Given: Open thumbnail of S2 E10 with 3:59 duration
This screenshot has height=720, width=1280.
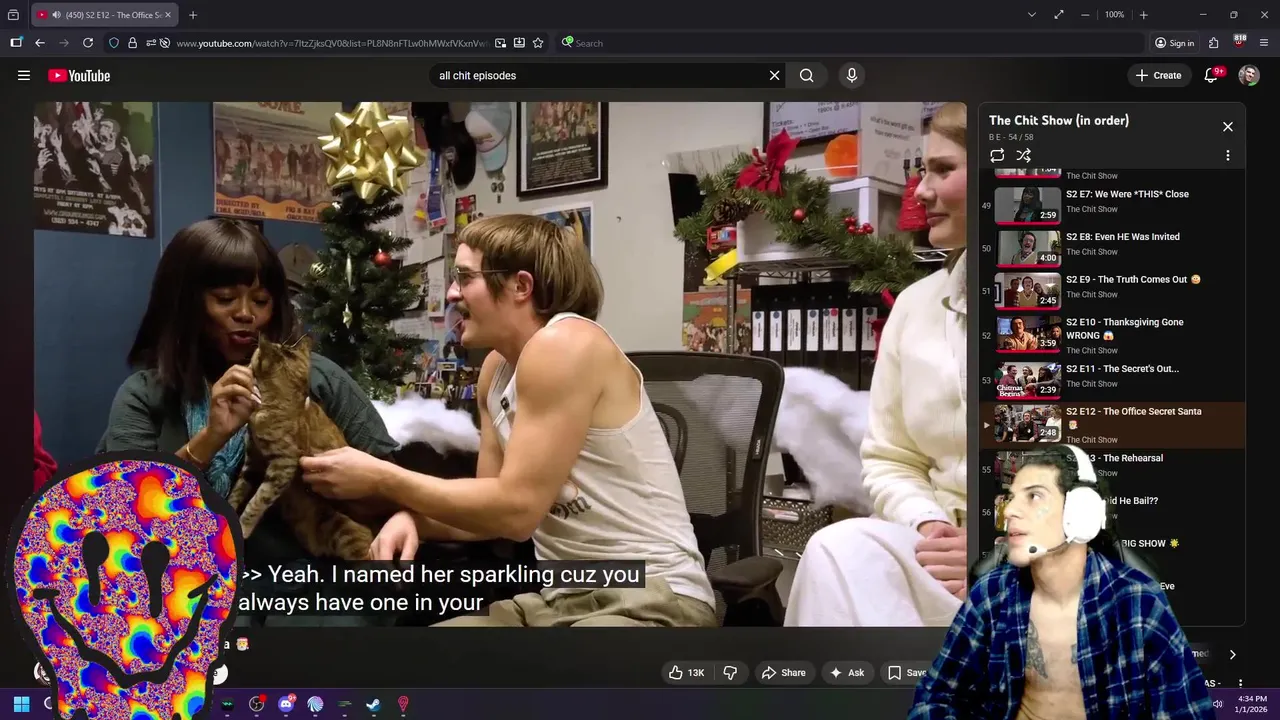Looking at the screenshot, I should pyautogui.click(x=1027, y=334).
